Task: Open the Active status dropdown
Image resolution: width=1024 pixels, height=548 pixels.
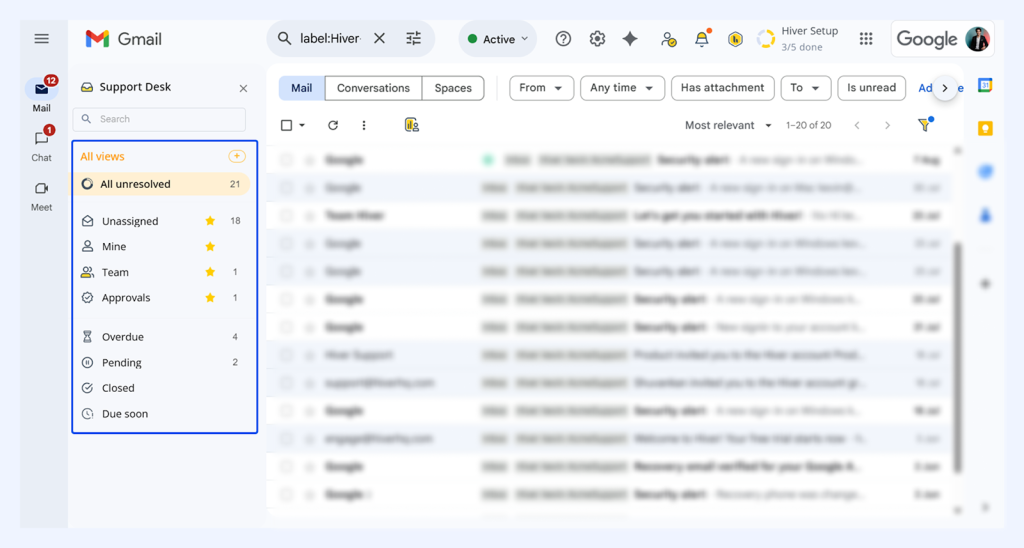Action: tap(498, 39)
